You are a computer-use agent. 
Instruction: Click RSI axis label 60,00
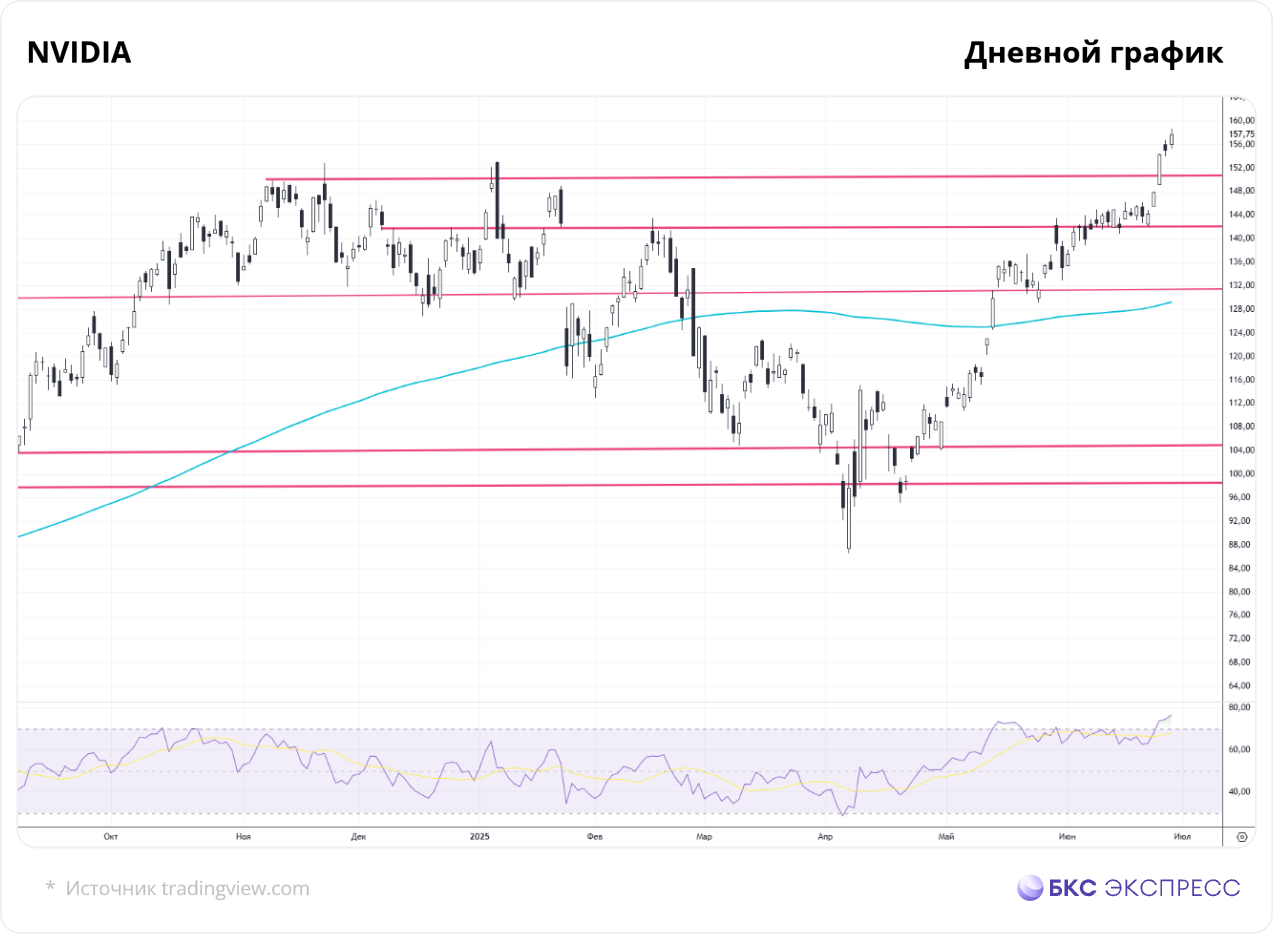(1241, 750)
